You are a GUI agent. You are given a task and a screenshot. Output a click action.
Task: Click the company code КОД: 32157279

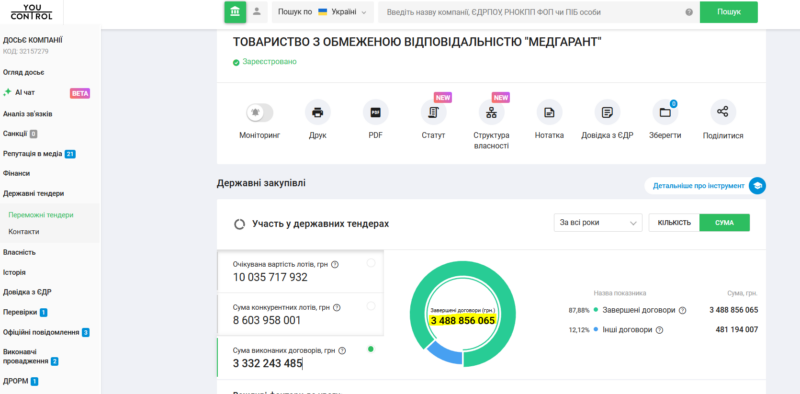pyautogui.click(x=26, y=52)
